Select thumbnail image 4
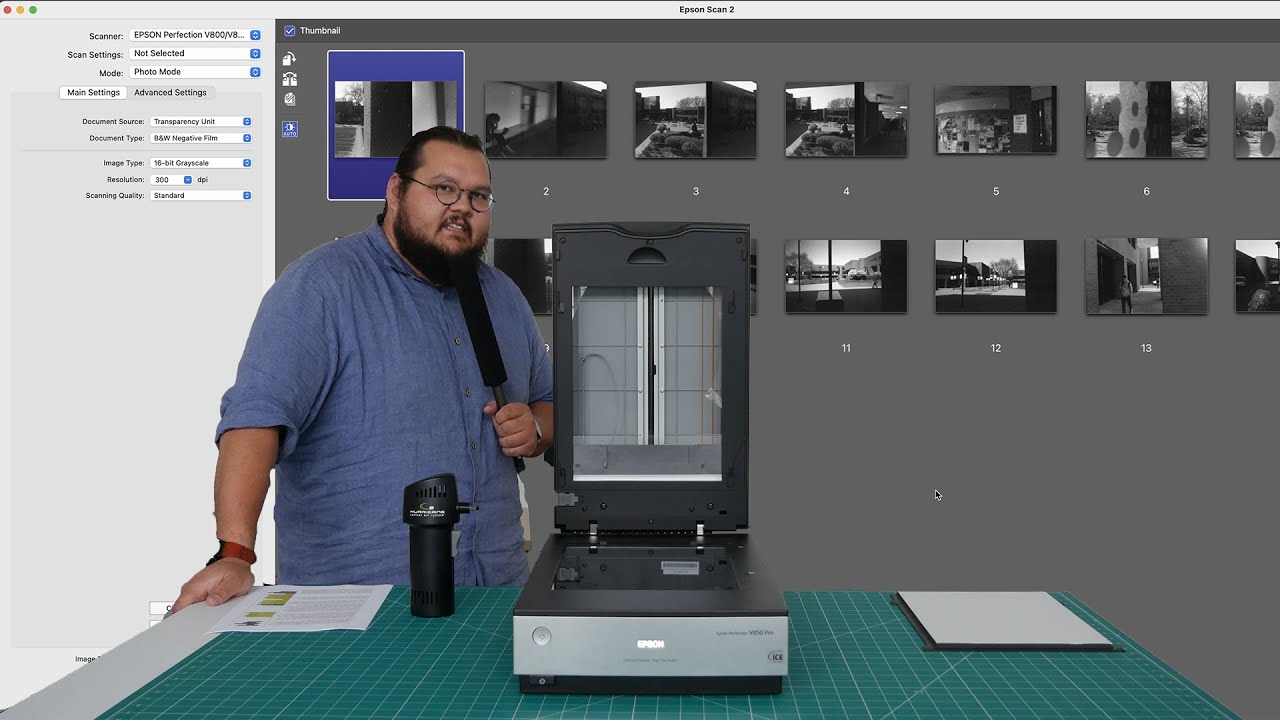 (x=846, y=120)
